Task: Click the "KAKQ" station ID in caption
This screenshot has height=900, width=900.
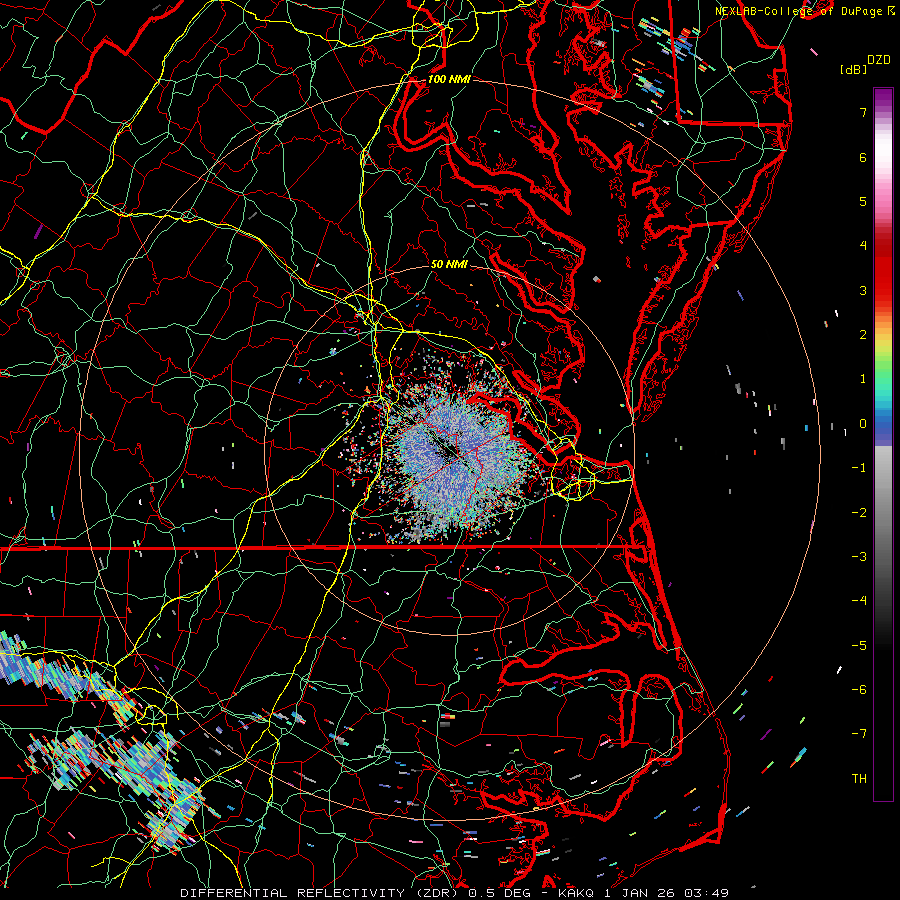Action: click(576, 893)
